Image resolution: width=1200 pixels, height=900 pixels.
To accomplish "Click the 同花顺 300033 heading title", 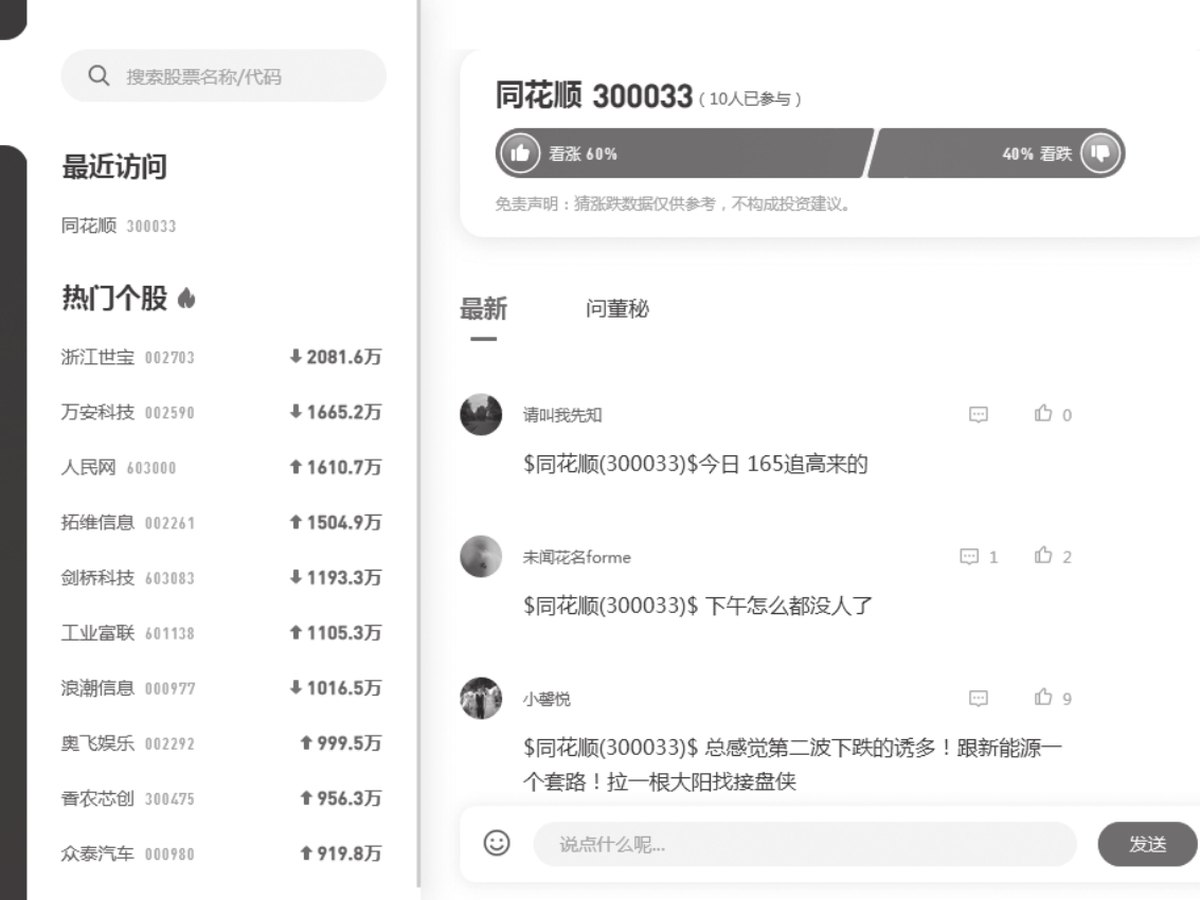I will (x=594, y=96).
